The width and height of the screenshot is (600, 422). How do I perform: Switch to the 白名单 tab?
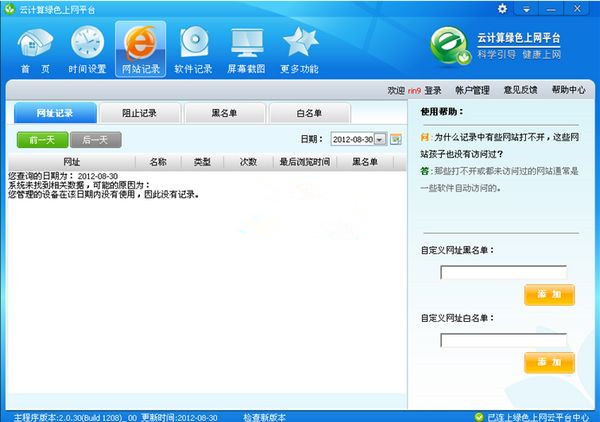click(x=309, y=112)
